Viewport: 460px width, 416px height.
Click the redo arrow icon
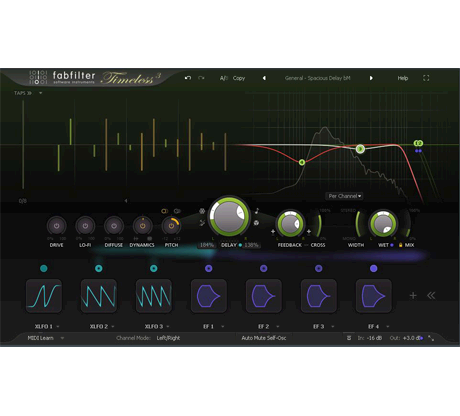(x=201, y=78)
